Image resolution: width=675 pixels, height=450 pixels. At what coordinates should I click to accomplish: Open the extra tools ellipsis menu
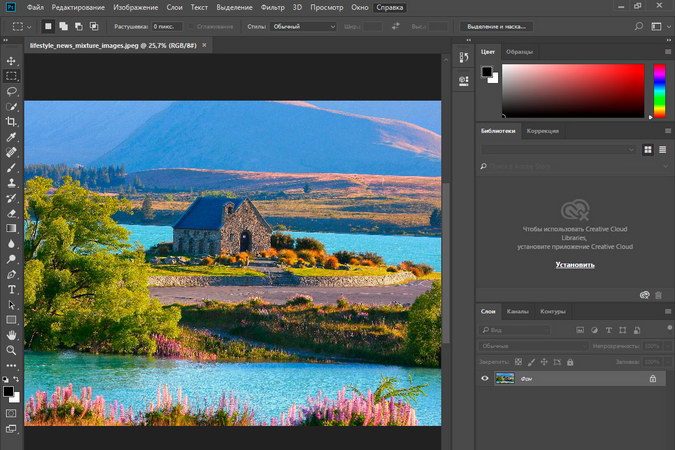(x=11, y=366)
